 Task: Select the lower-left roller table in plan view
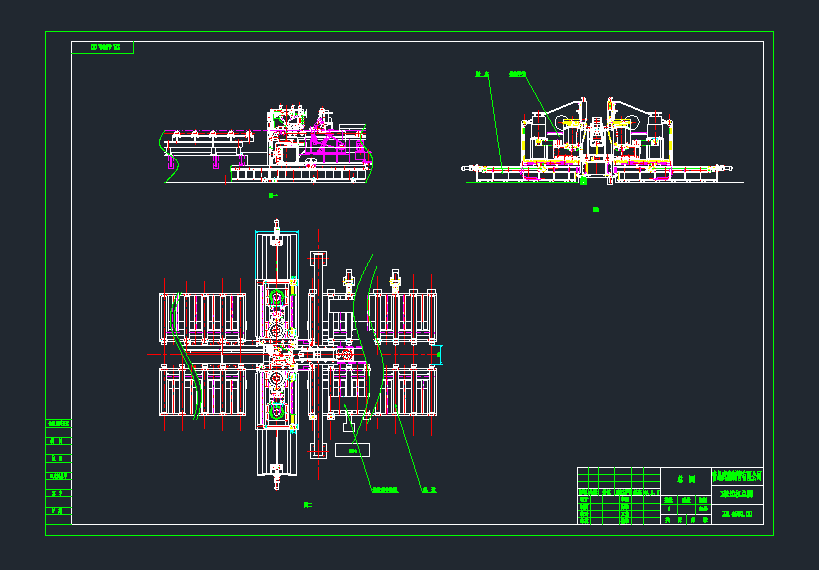coord(203,390)
